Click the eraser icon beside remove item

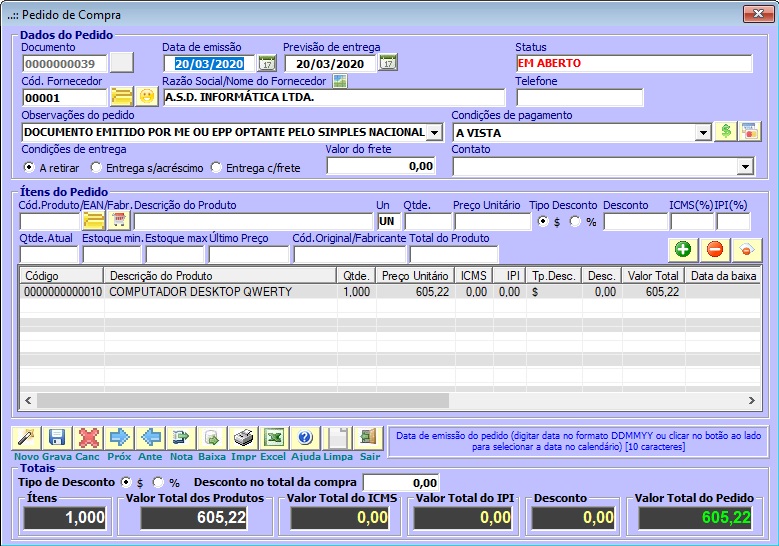coord(746,249)
